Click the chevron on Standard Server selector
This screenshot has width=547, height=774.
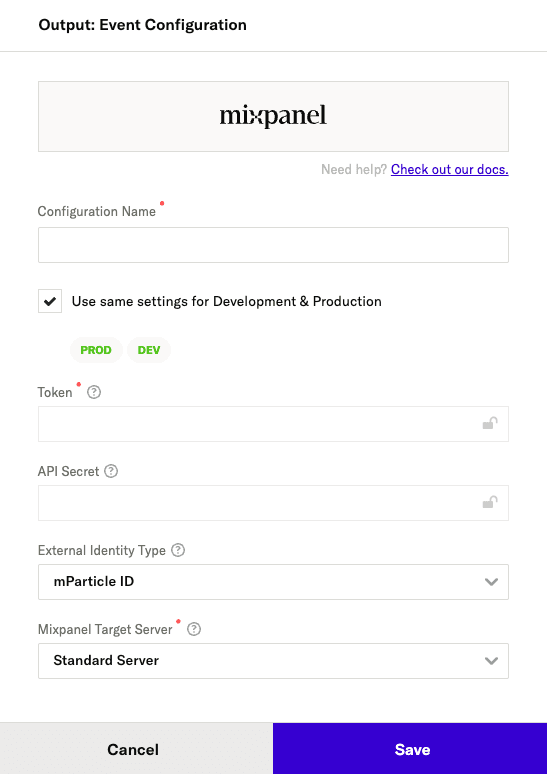pyautogui.click(x=491, y=661)
